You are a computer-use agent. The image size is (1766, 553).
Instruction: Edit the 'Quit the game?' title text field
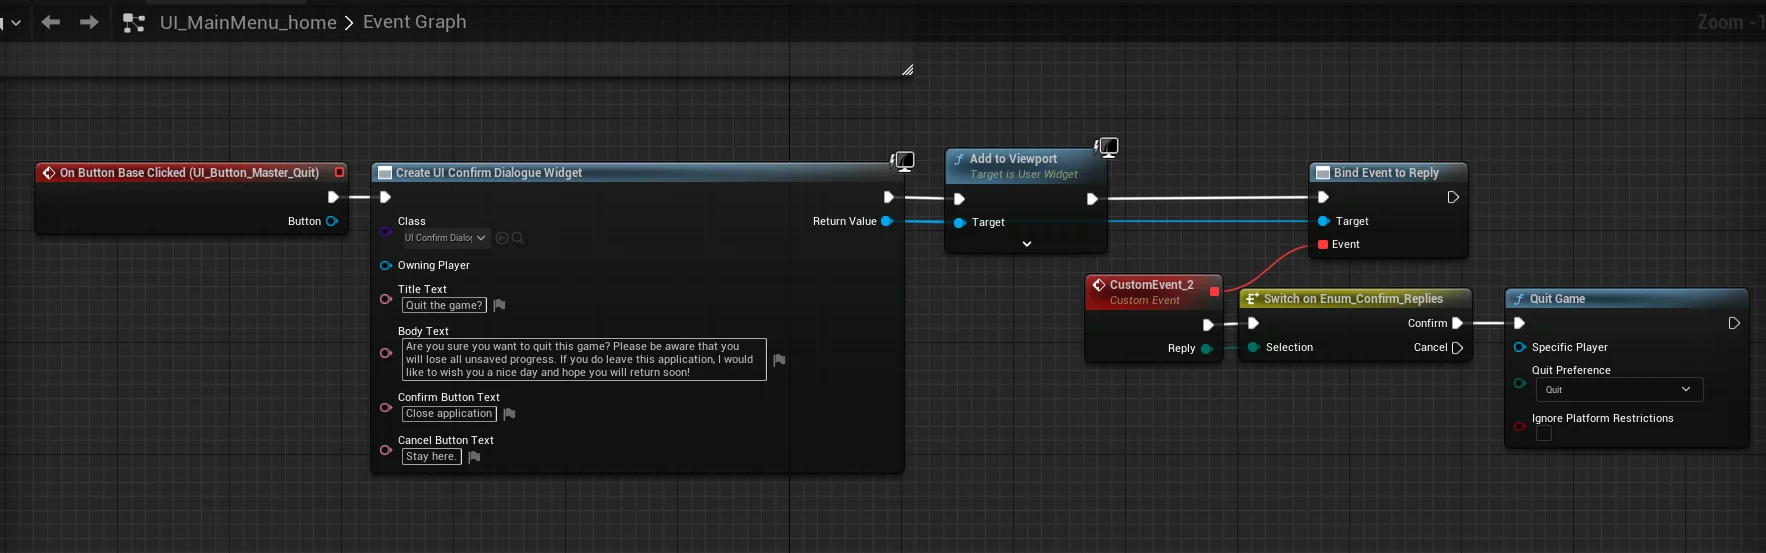[x=444, y=305]
